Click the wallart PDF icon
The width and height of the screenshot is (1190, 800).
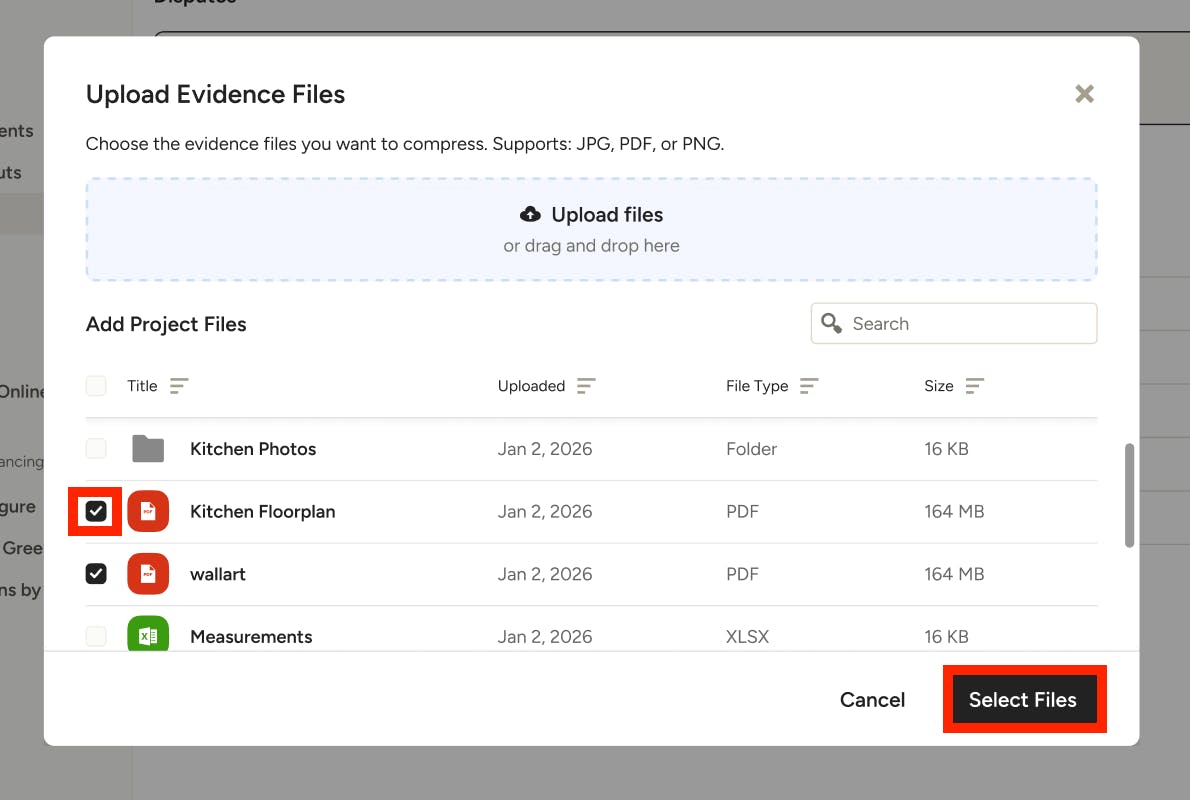(x=148, y=574)
